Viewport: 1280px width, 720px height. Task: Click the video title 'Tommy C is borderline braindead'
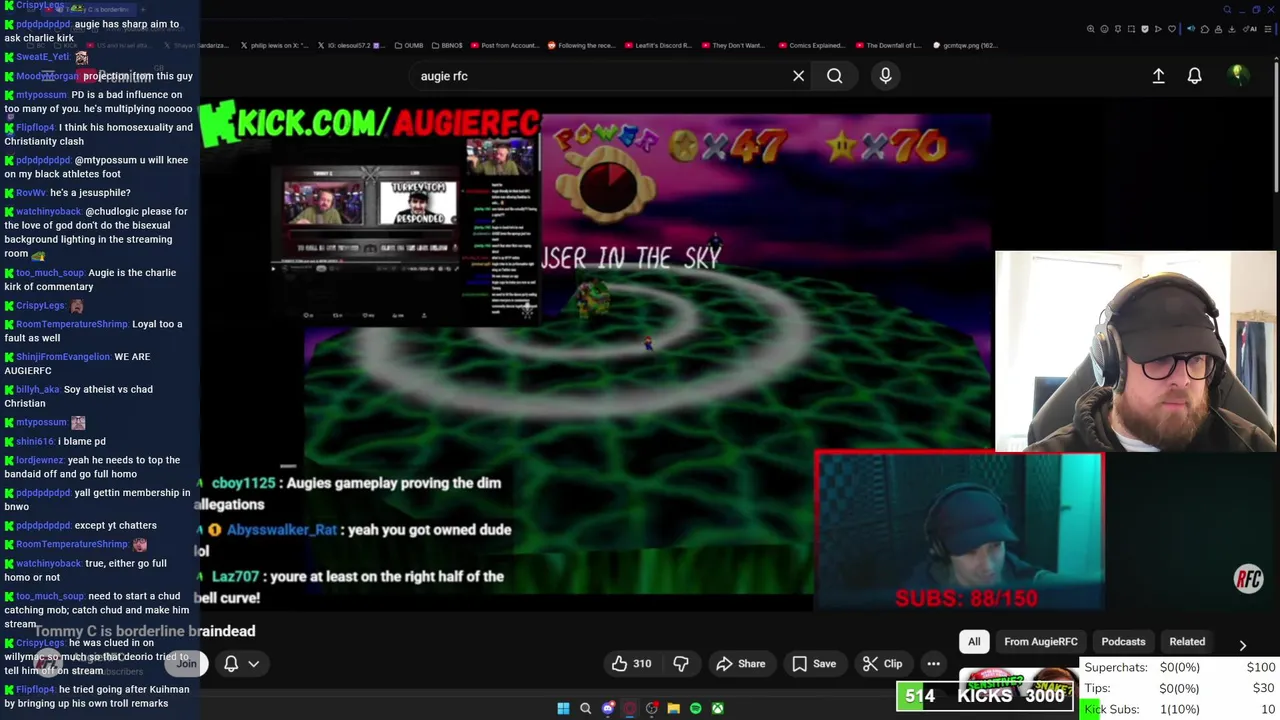tap(144, 631)
